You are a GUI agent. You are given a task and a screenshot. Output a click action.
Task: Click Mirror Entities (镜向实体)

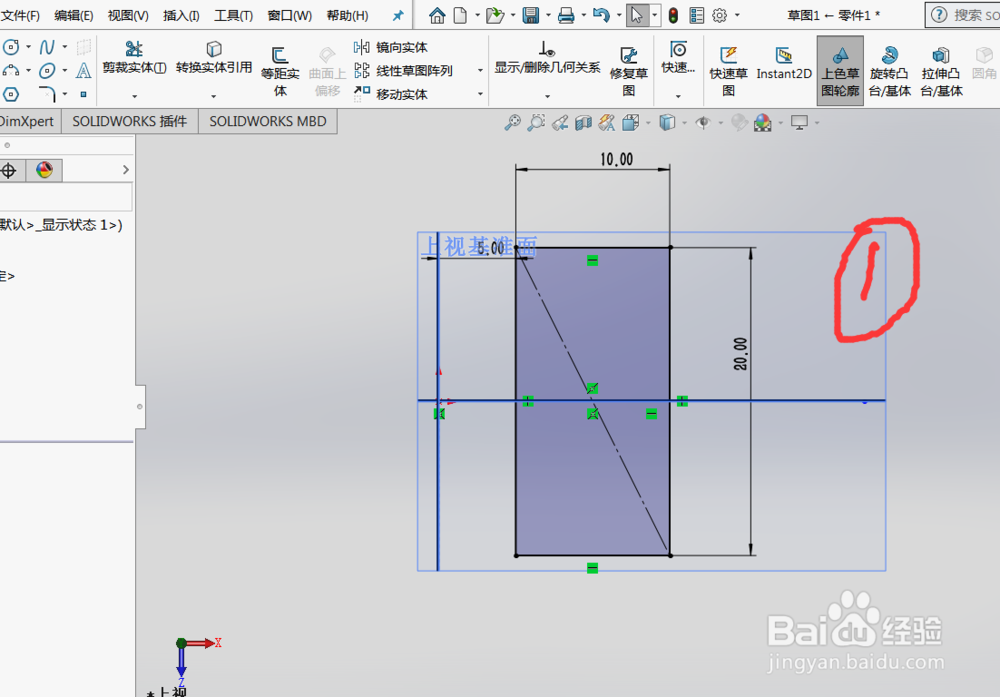pos(391,47)
